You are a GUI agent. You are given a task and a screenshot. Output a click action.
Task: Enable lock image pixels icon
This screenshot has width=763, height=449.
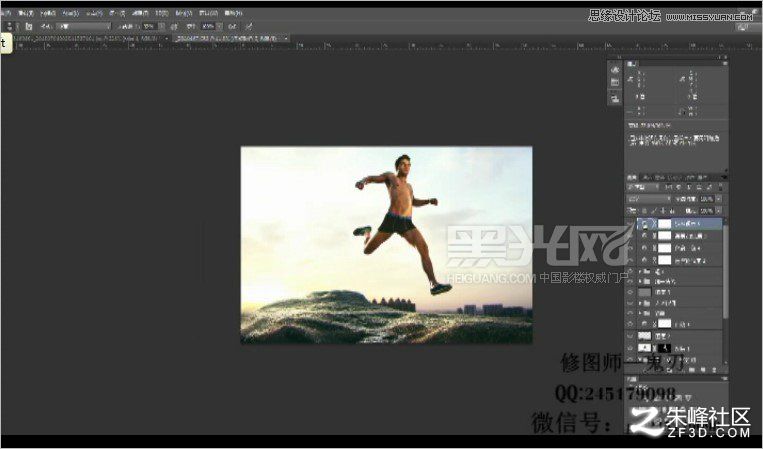pos(654,211)
